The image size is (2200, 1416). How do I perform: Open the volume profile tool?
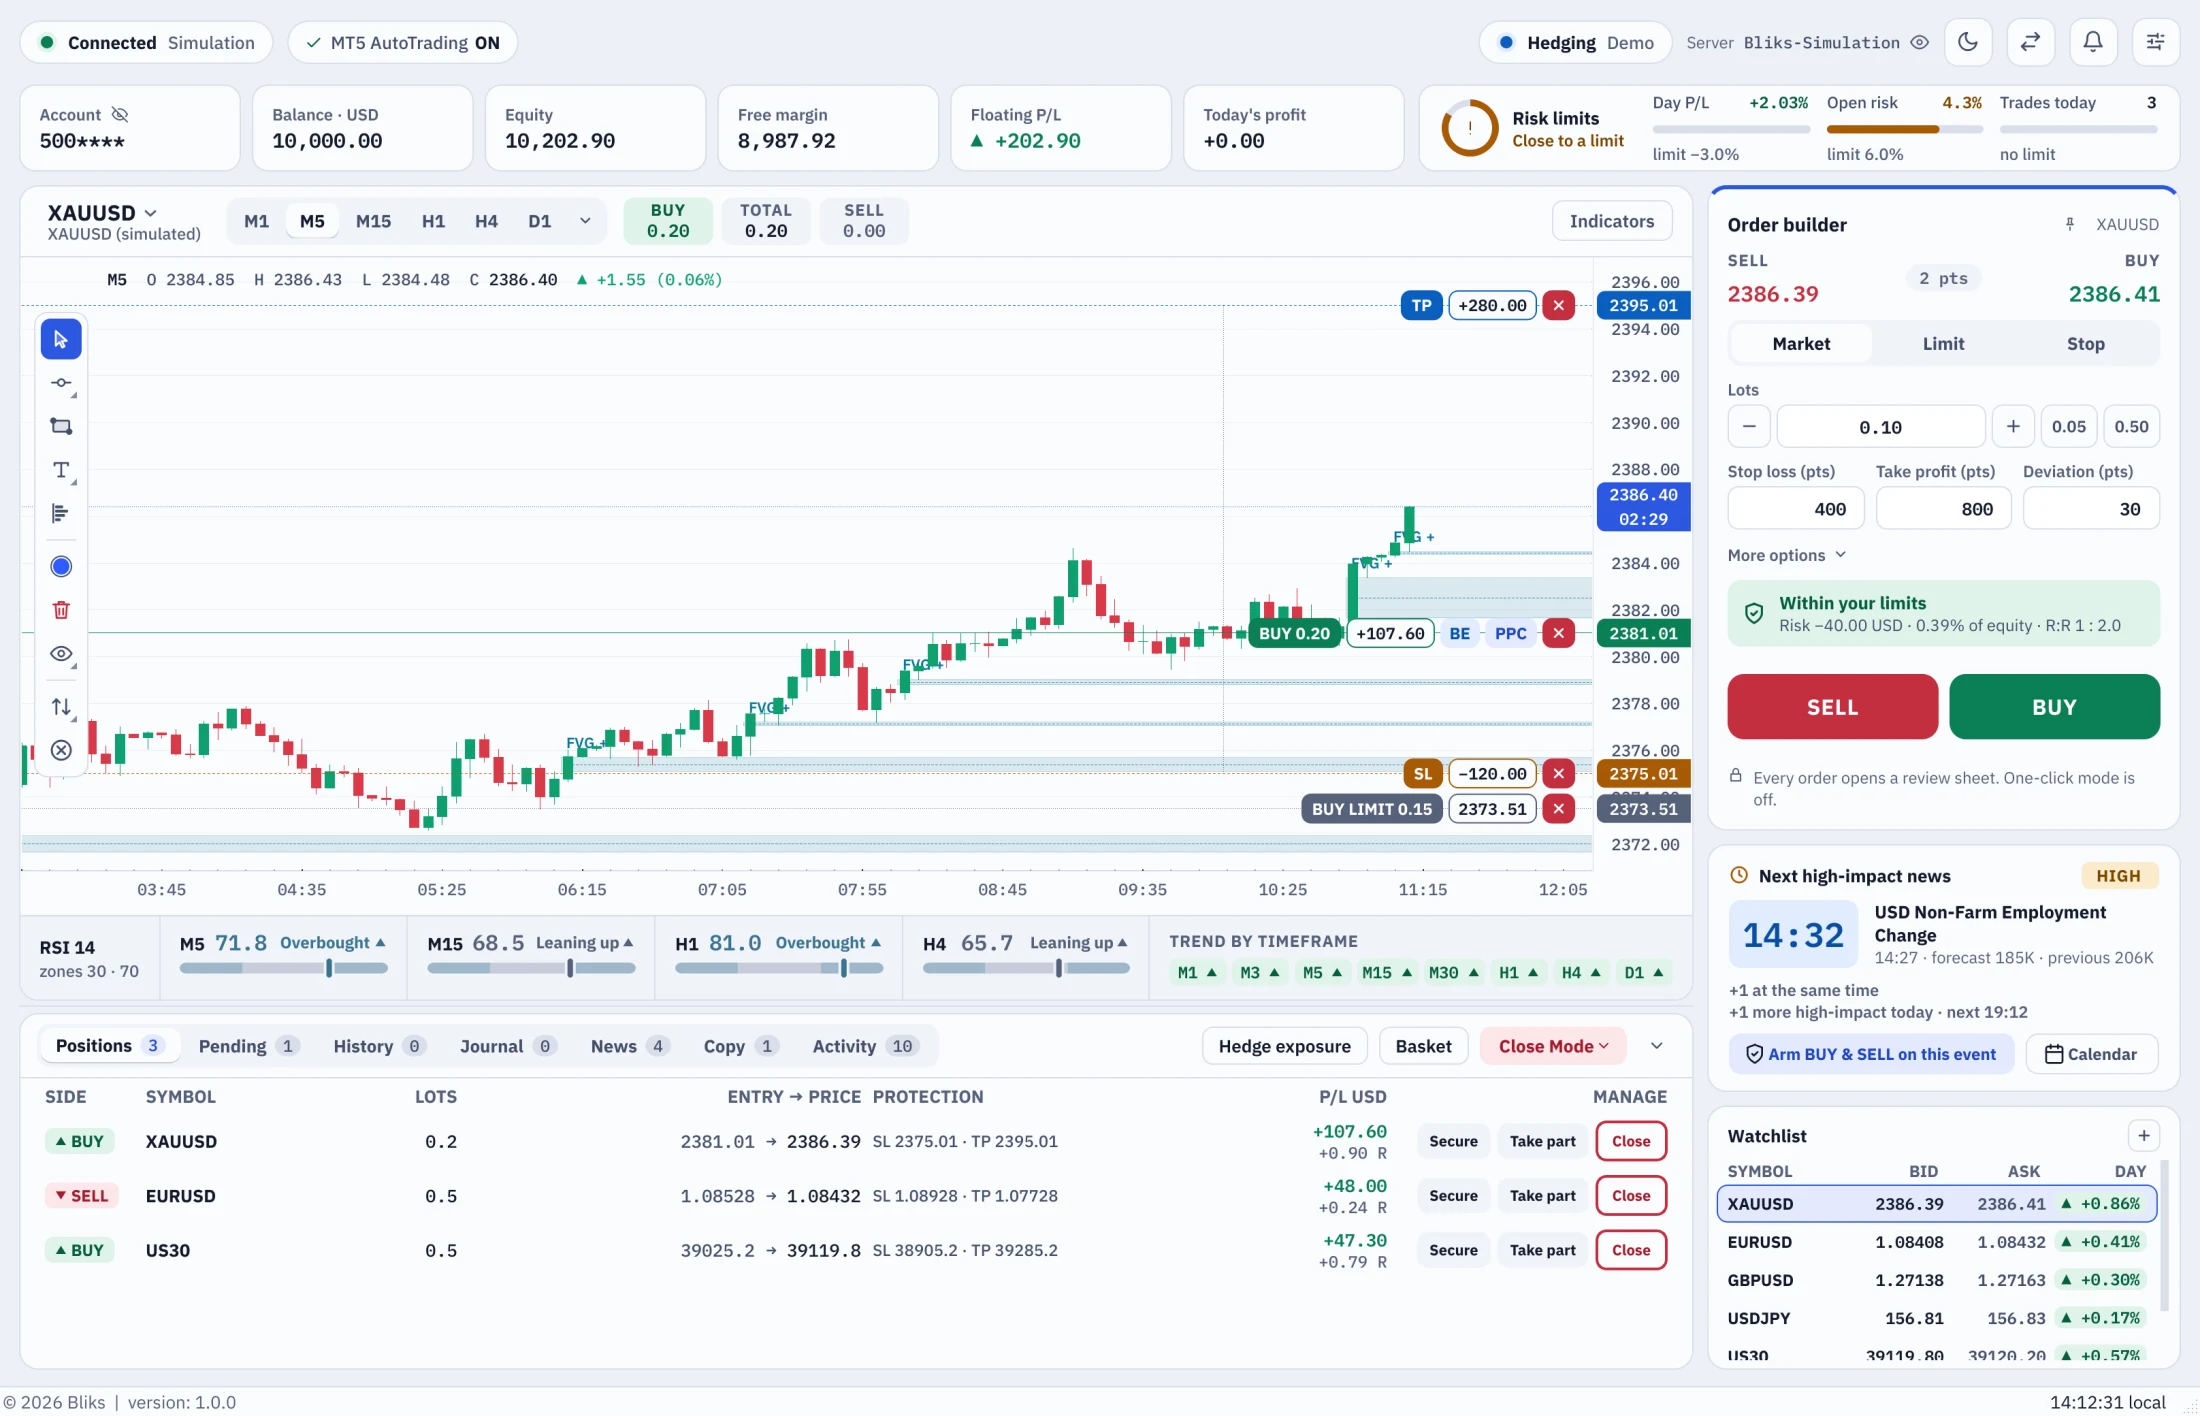coord(61,514)
